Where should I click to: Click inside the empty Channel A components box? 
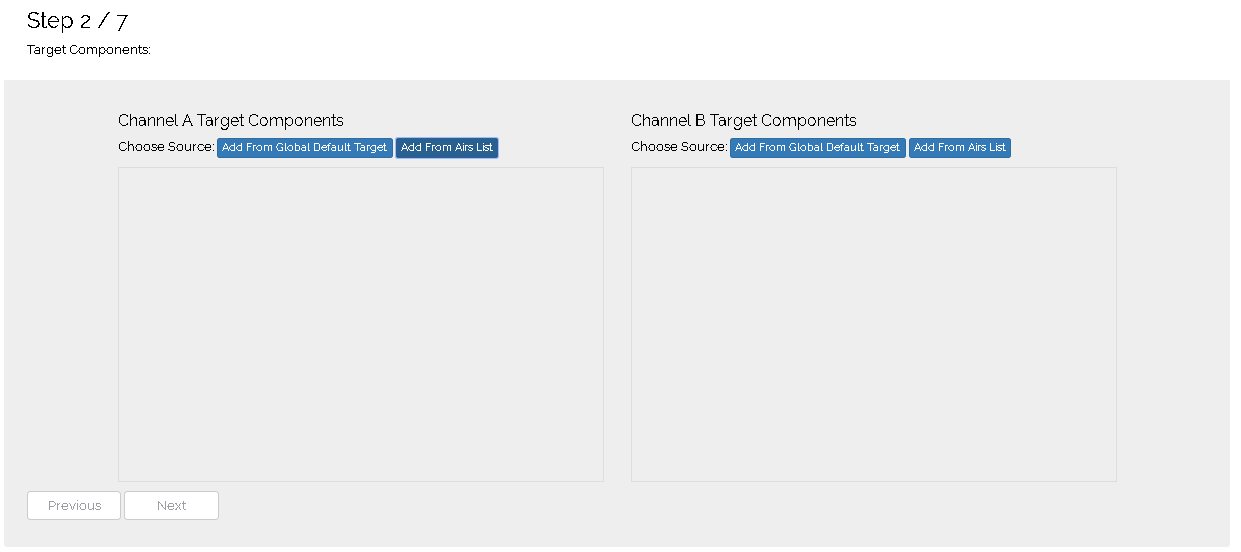[360, 324]
